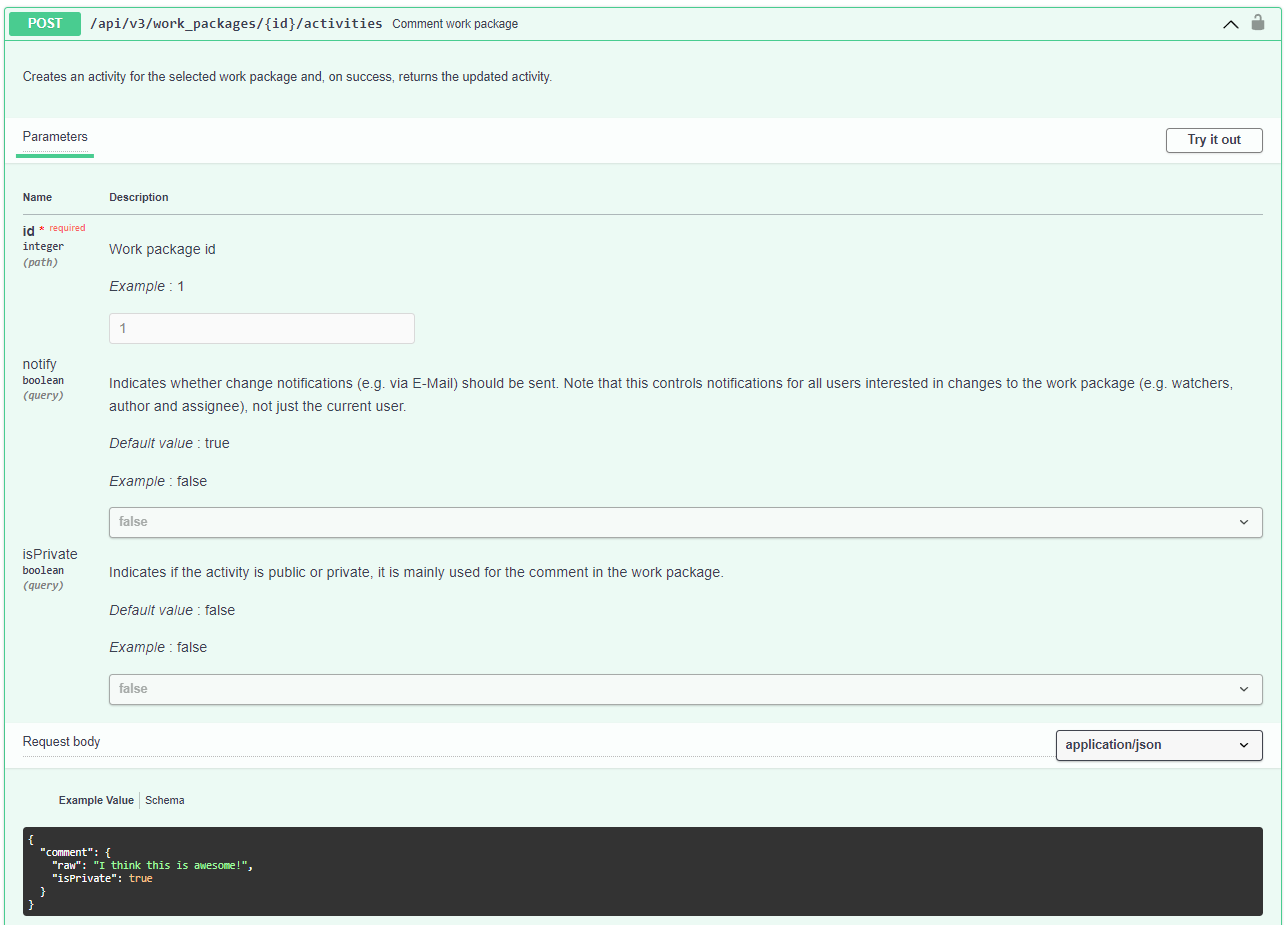Click the 'isPrivate' parameter name
1286x925 pixels.
(50, 554)
